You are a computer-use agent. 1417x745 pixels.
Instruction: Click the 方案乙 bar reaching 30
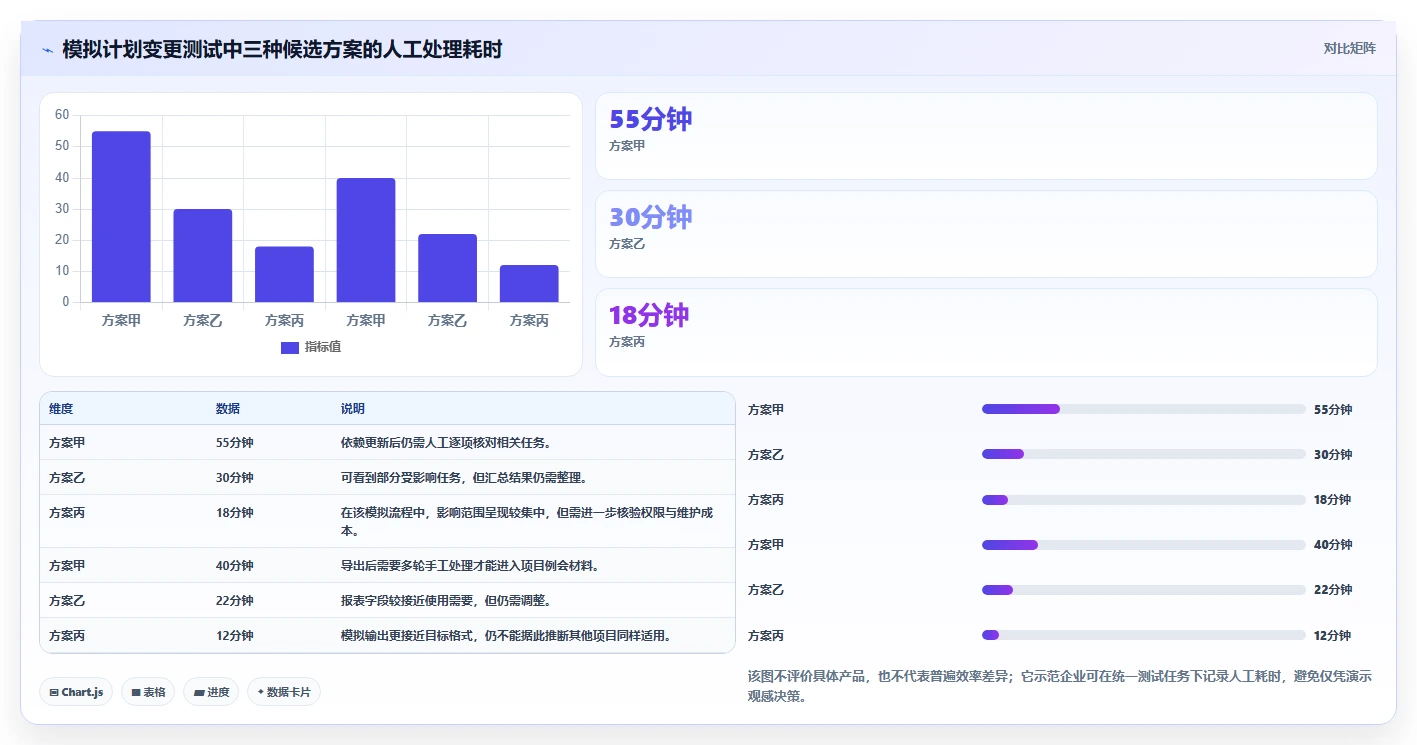pyautogui.click(x=203, y=255)
